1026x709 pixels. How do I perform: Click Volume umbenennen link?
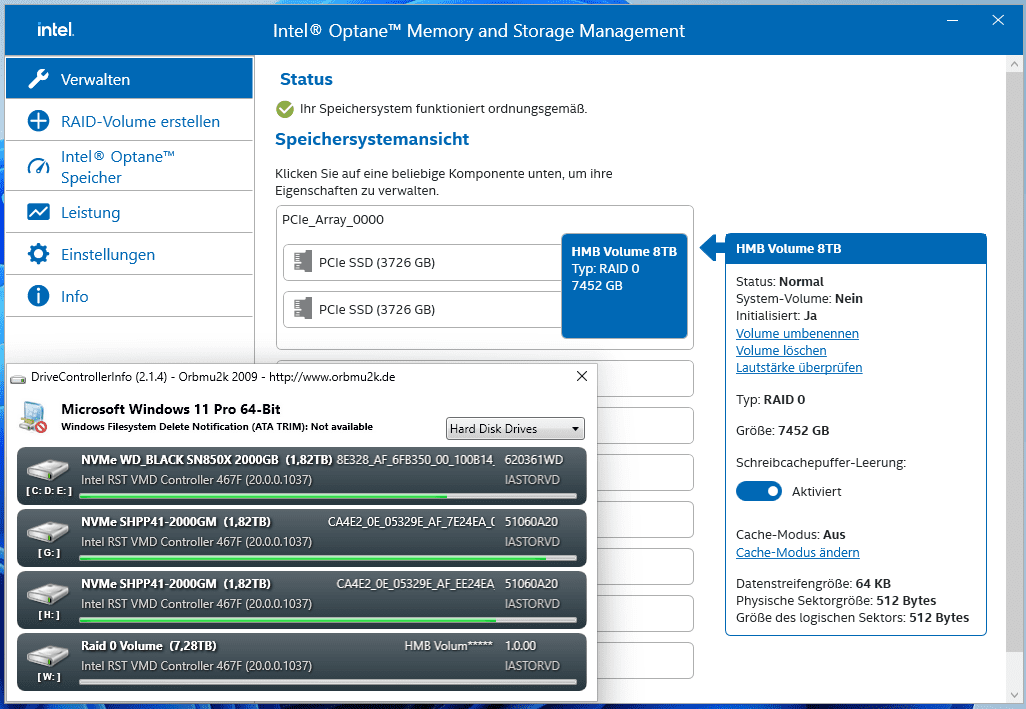coord(797,334)
